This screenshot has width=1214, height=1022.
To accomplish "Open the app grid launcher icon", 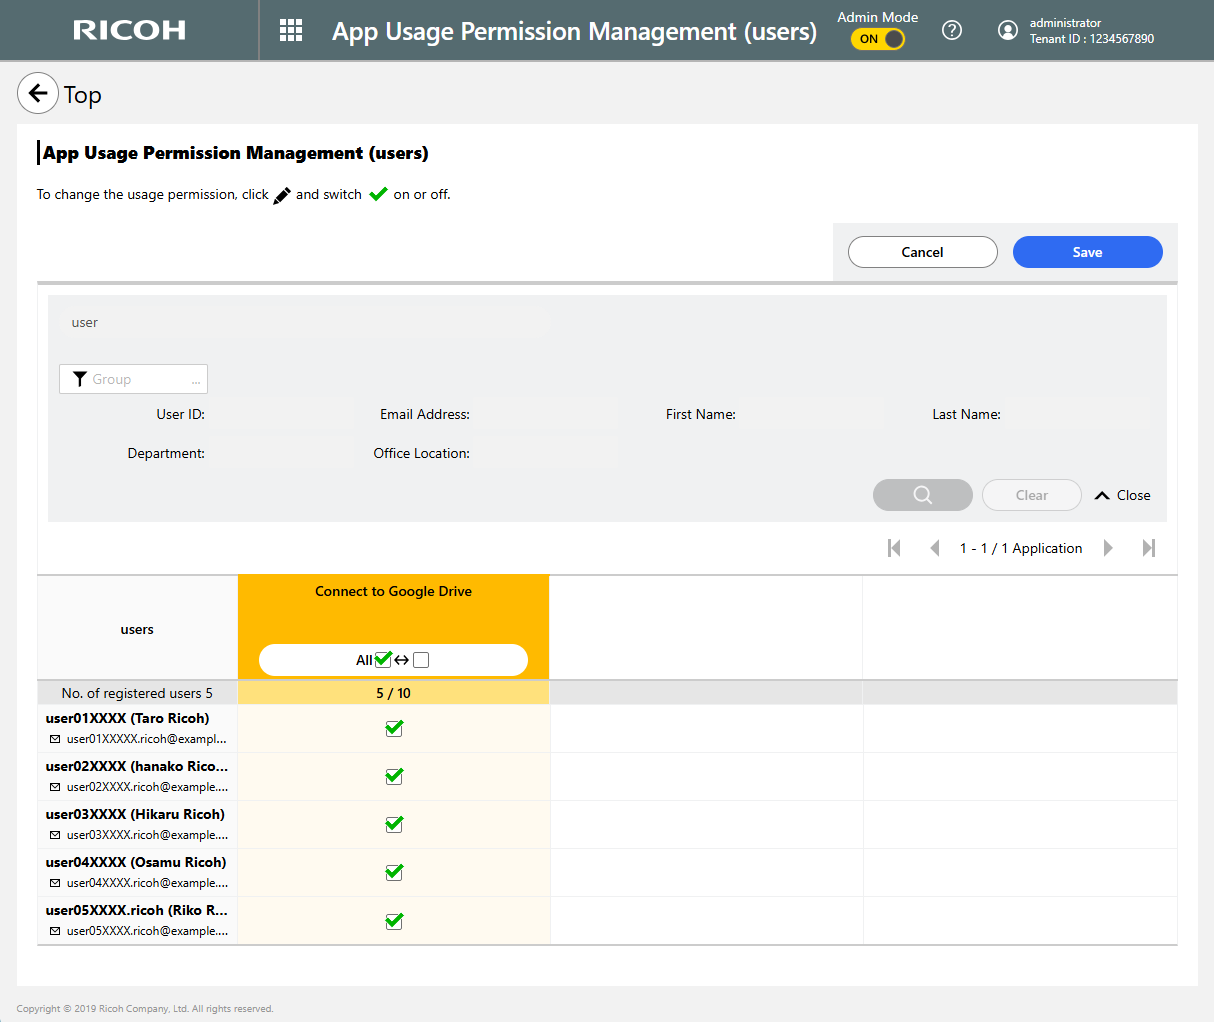I will pyautogui.click(x=291, y=31).
